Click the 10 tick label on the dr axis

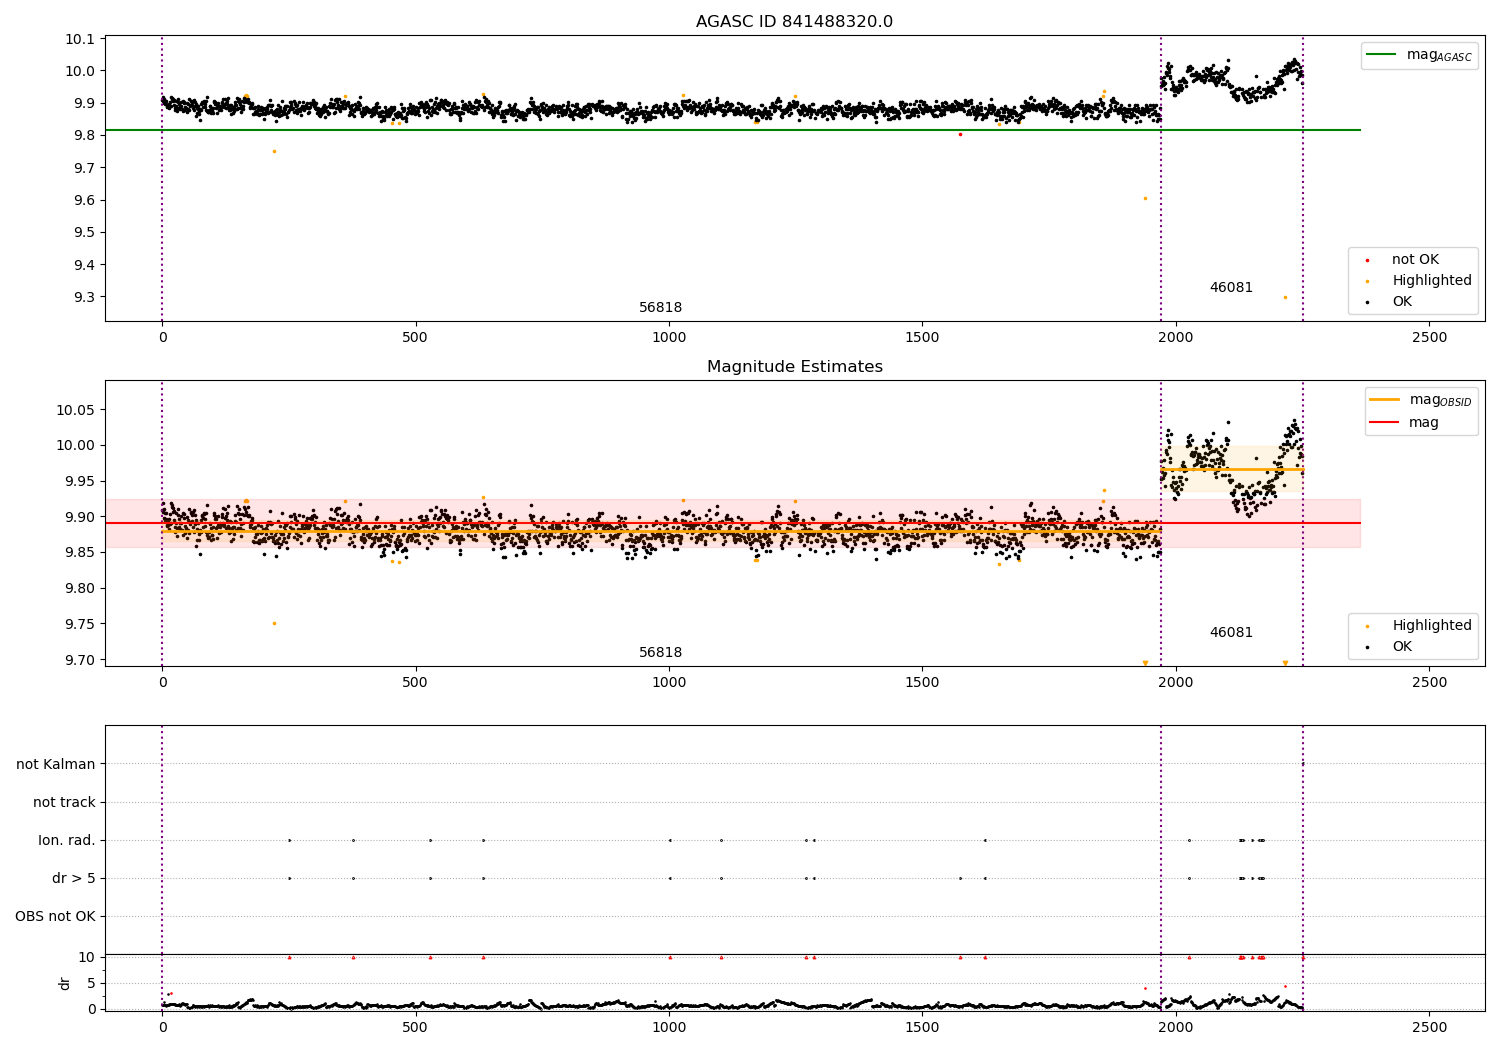[87, 957]
